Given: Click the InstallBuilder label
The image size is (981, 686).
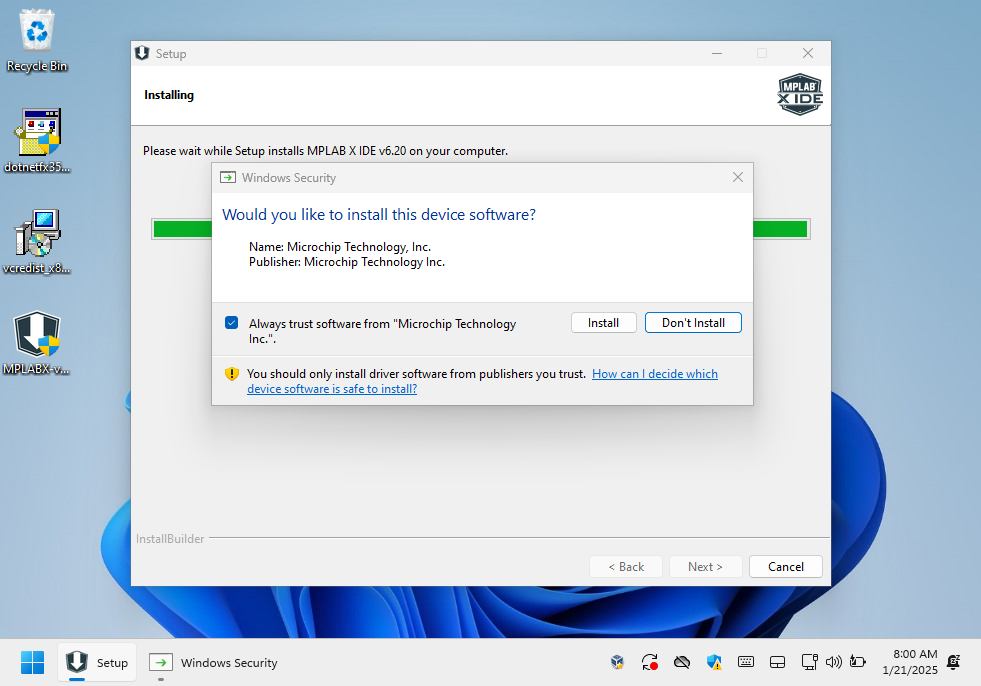Looking at the screenshot, I should [x=170, y=539].
